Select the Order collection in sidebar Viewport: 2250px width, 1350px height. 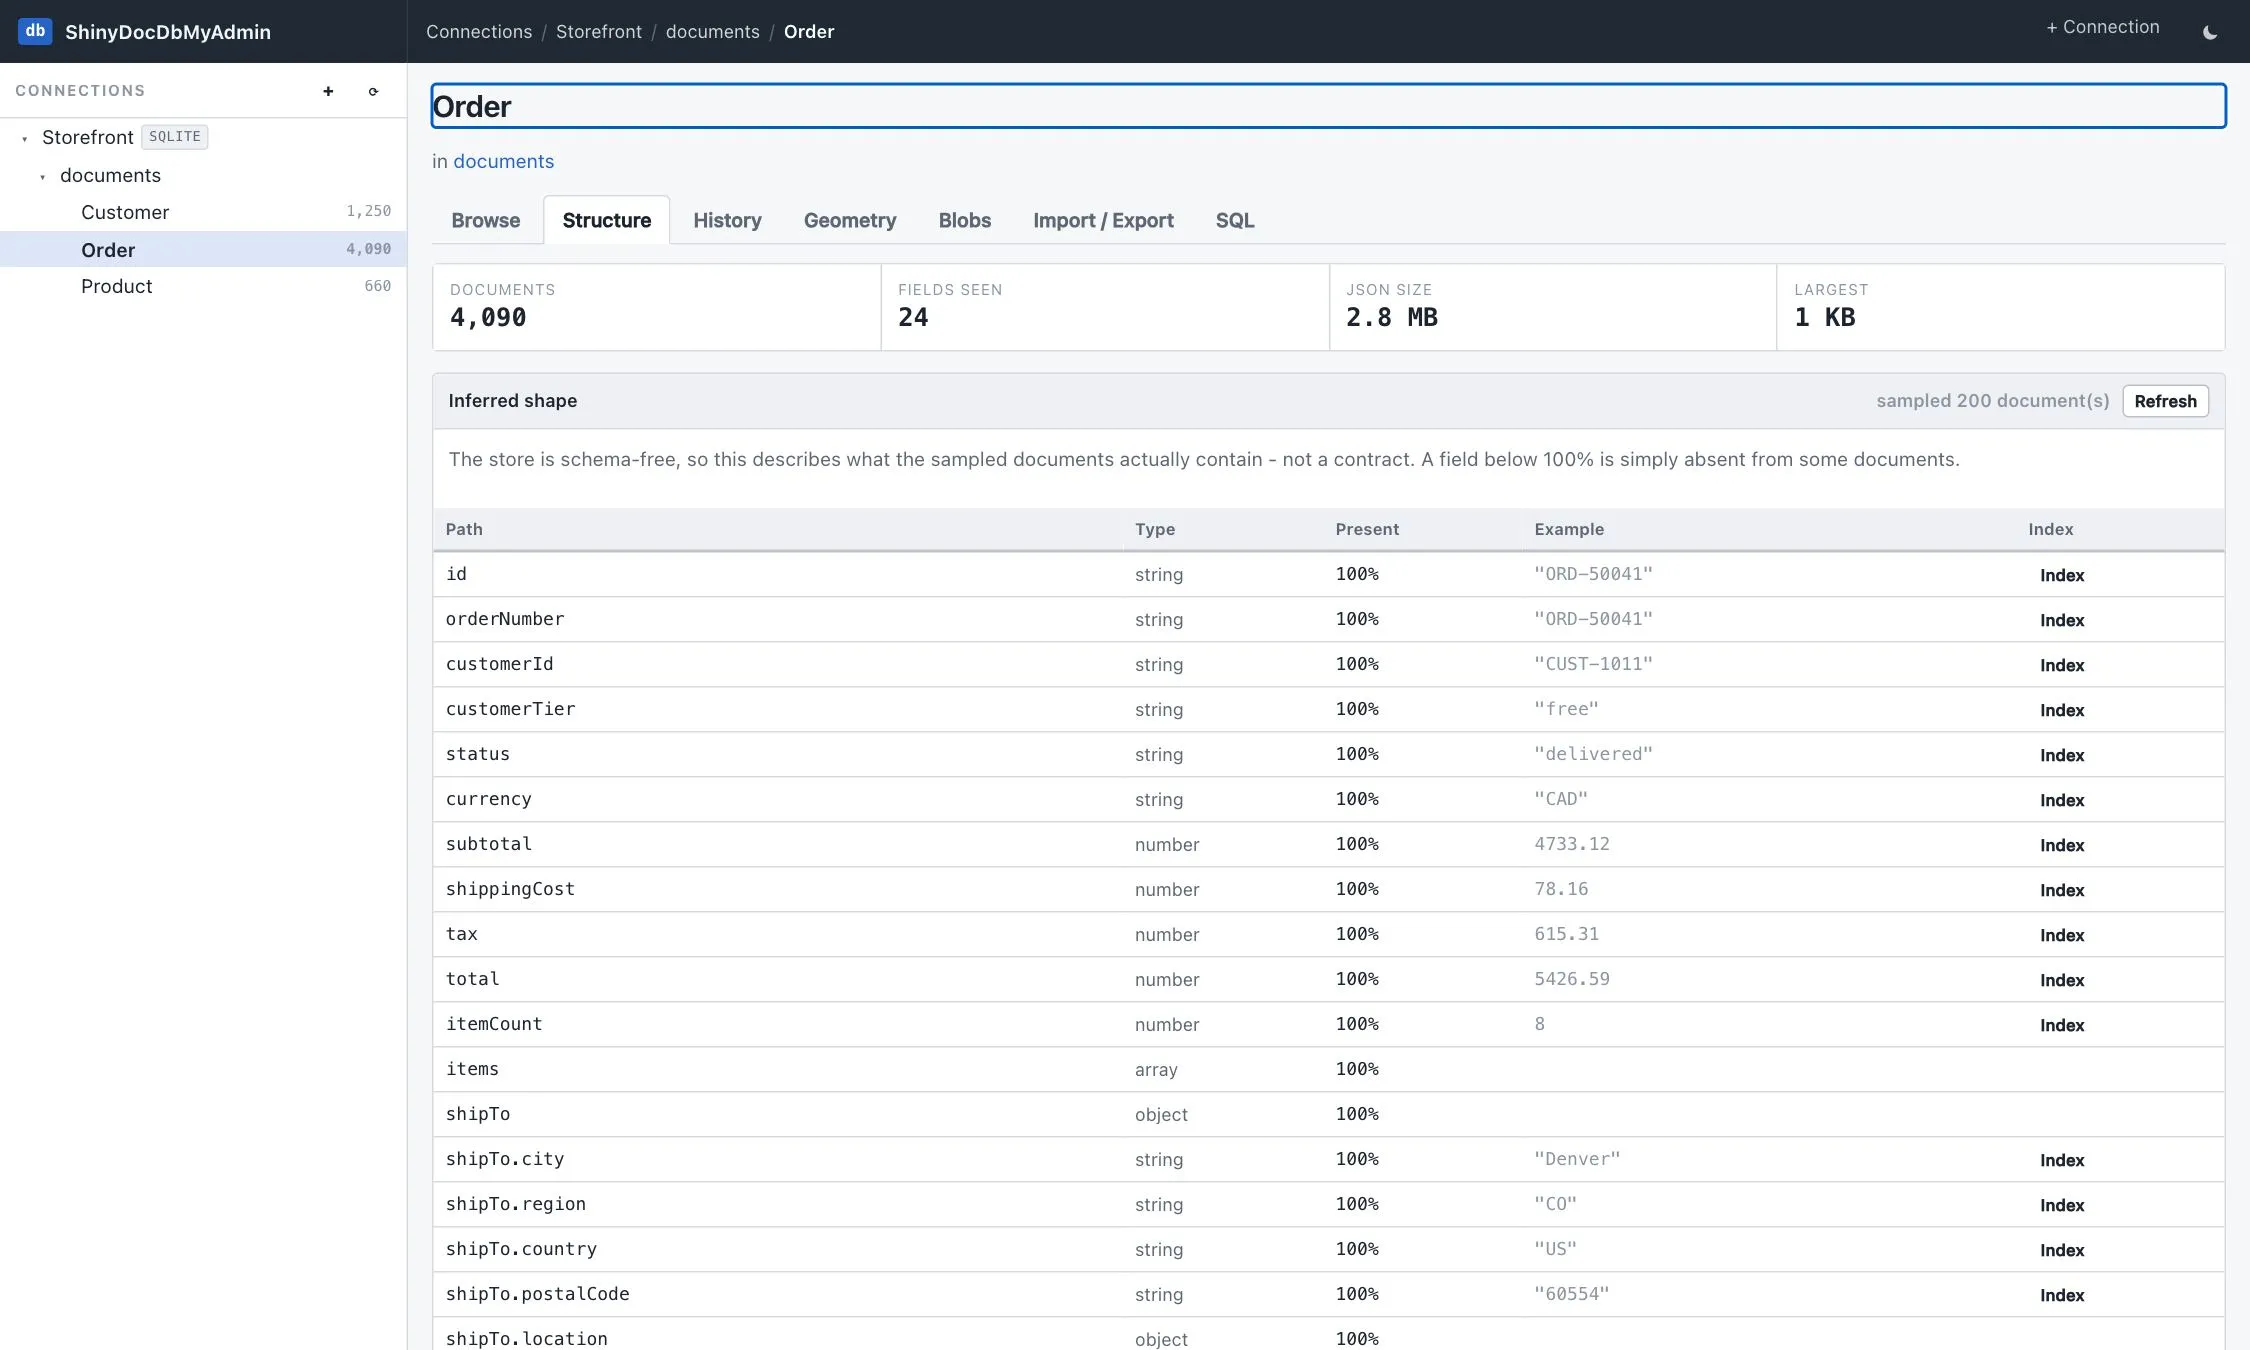click(203, 249)
